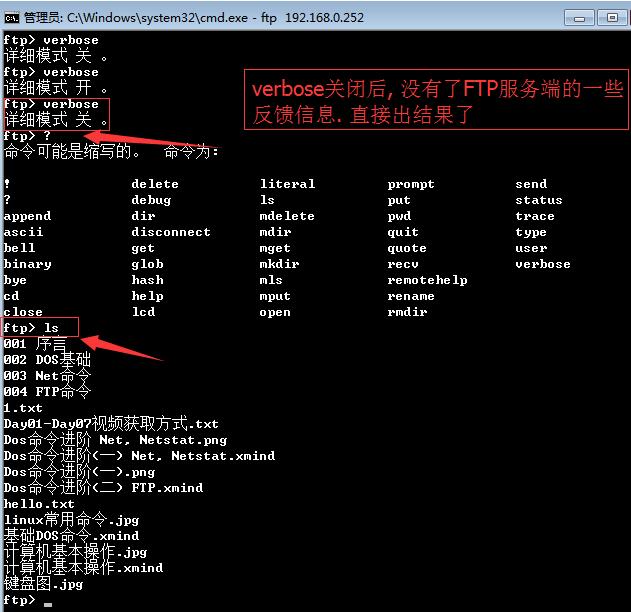Click the '002 DOS基础' directory entry
Viewport: 631px width, 612px height.
pyautogui.click(x=47, y=359)
